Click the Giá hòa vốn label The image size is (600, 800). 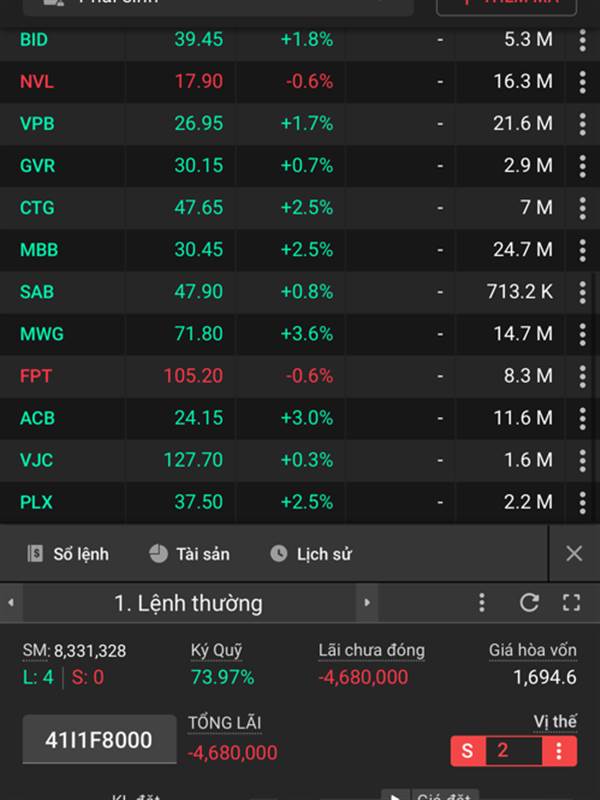click(533, 651)
